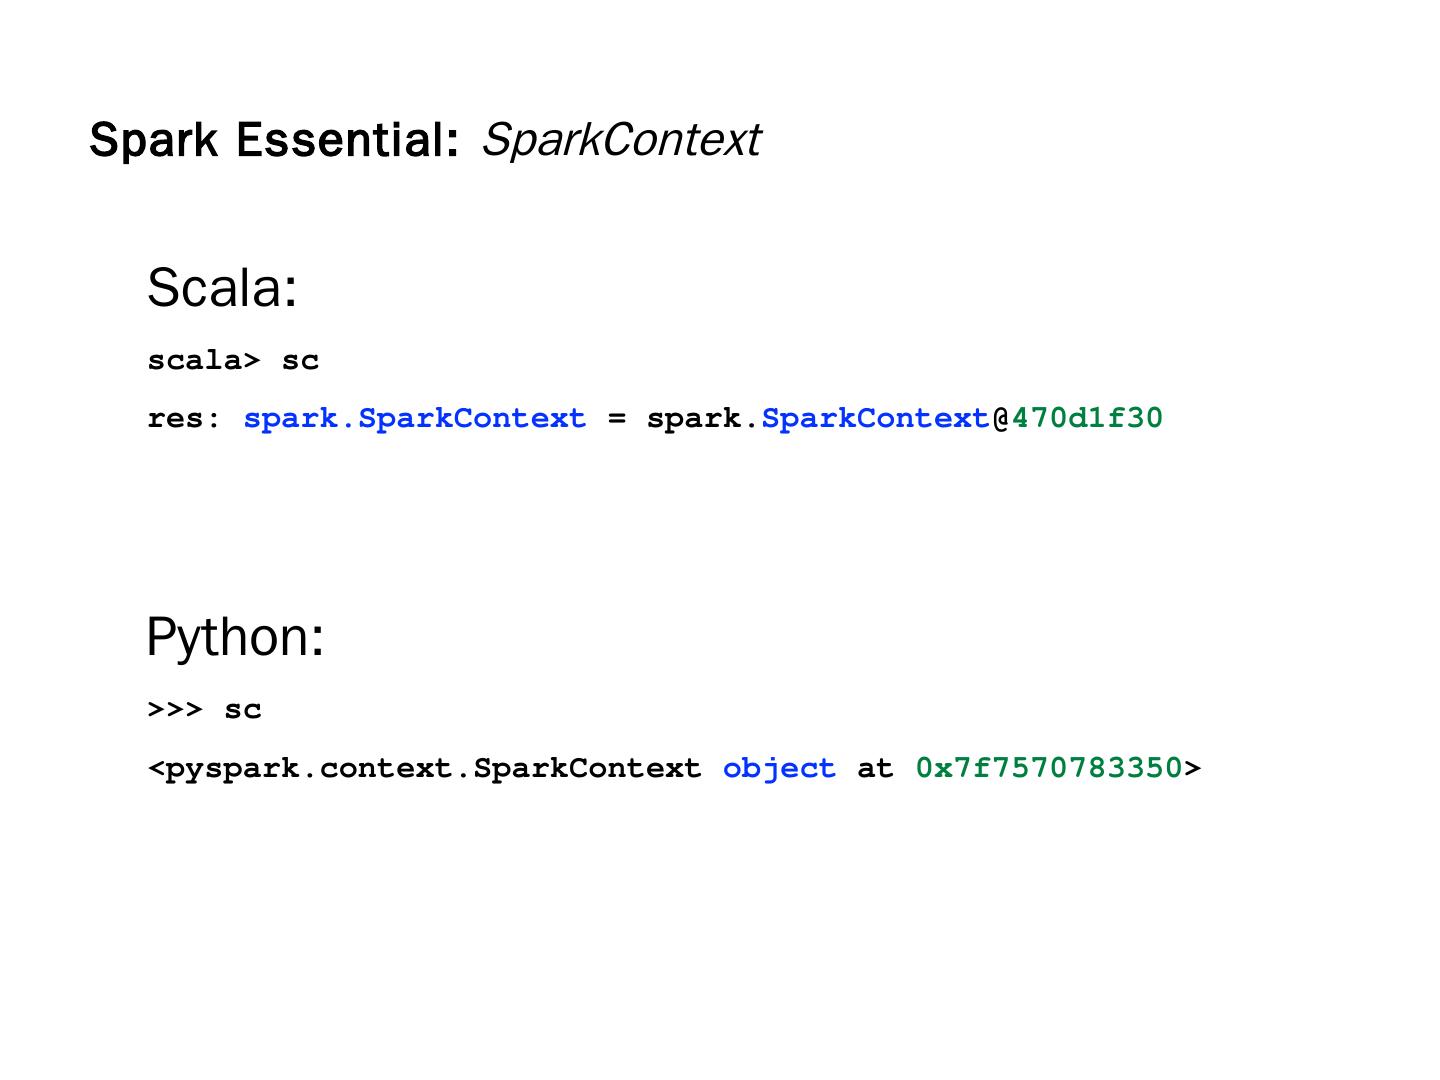
Task: Click the "res:" result label
Action: click(184, 418)
